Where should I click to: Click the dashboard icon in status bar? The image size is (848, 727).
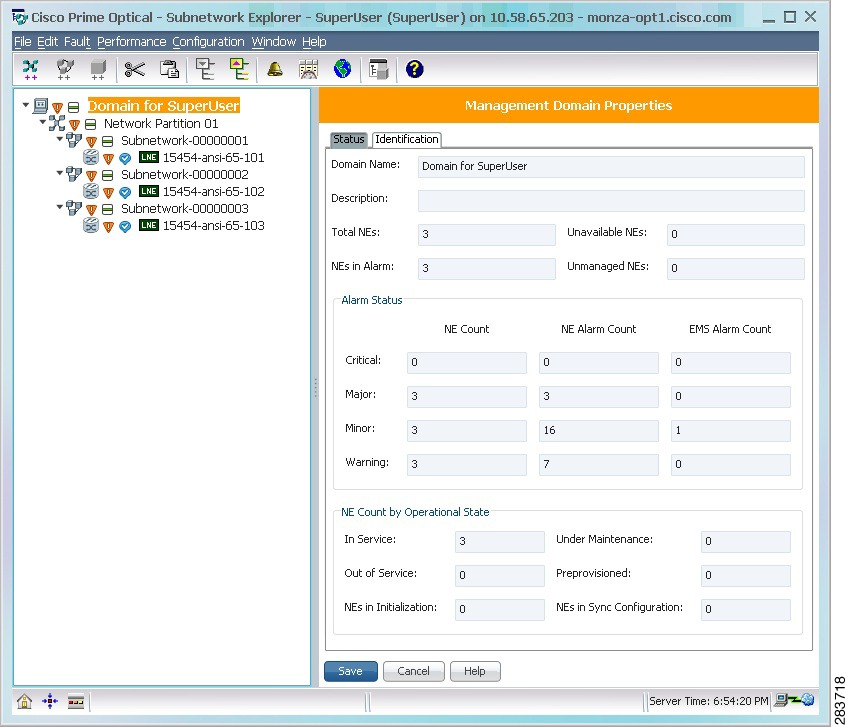click(x=76, y=702)
